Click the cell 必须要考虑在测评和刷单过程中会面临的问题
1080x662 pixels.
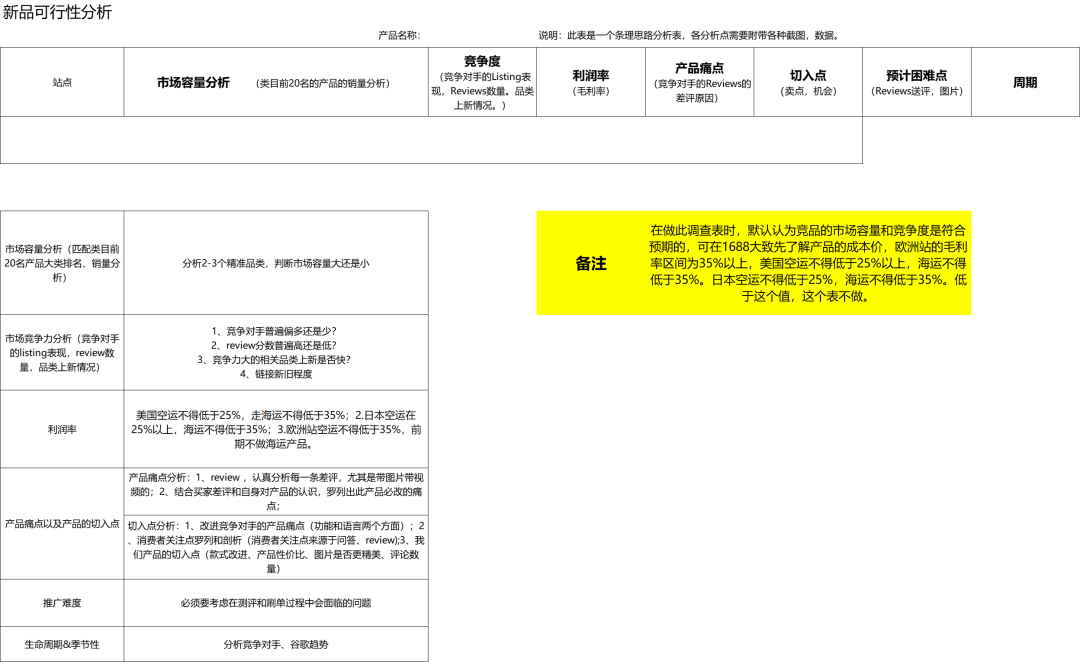276,603
